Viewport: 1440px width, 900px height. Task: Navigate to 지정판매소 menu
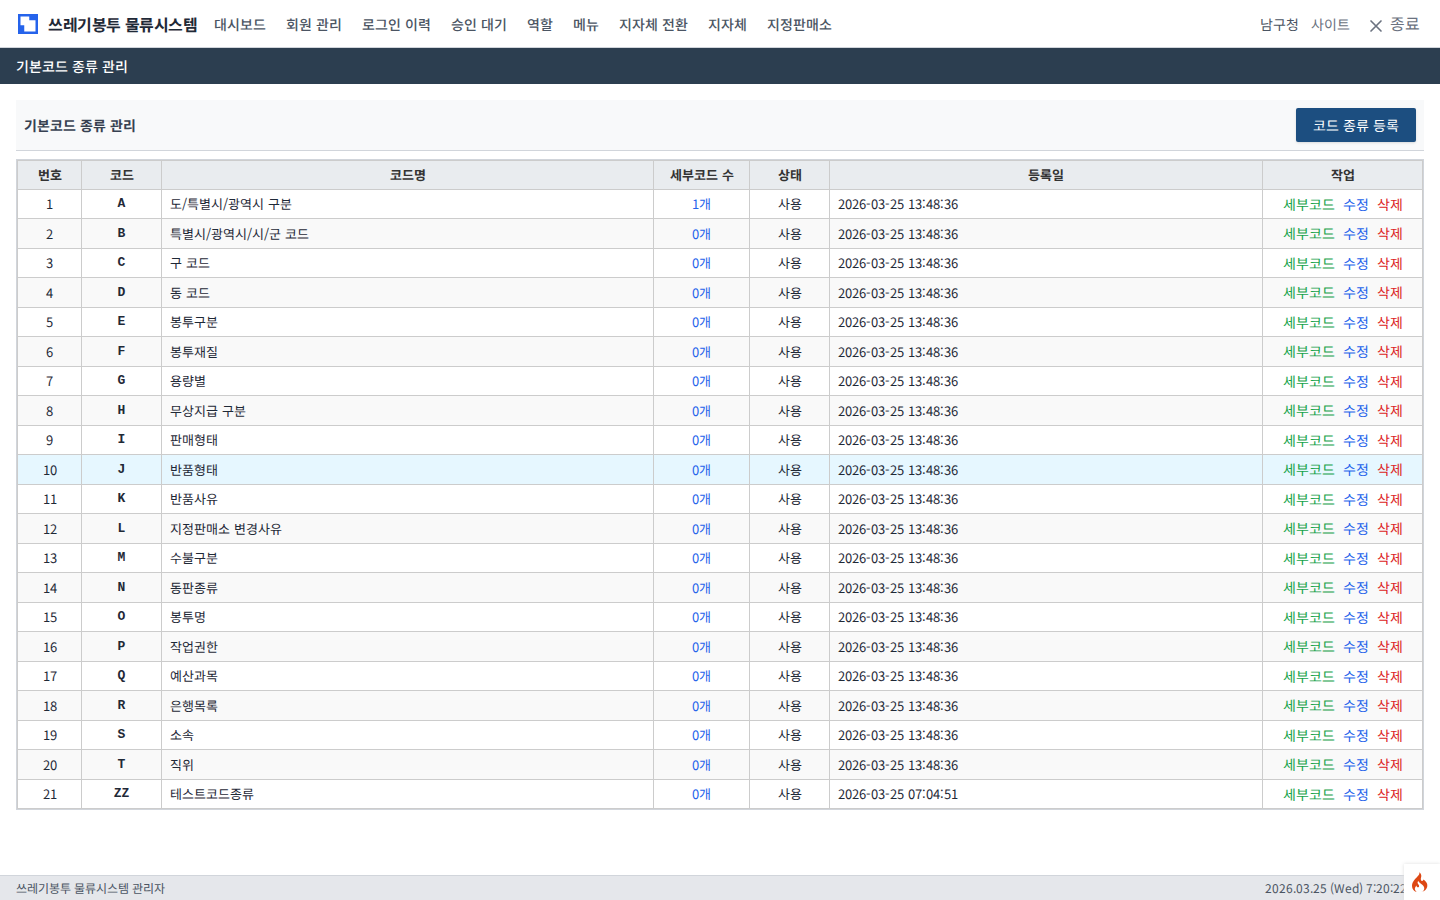pos(799,25)
